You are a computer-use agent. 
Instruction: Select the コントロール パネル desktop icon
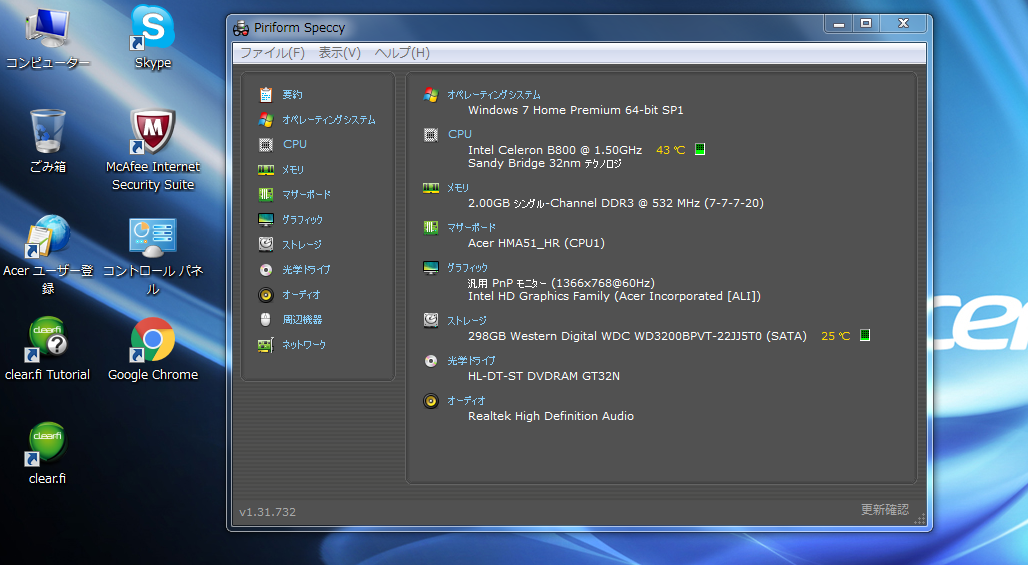[153, 237]
